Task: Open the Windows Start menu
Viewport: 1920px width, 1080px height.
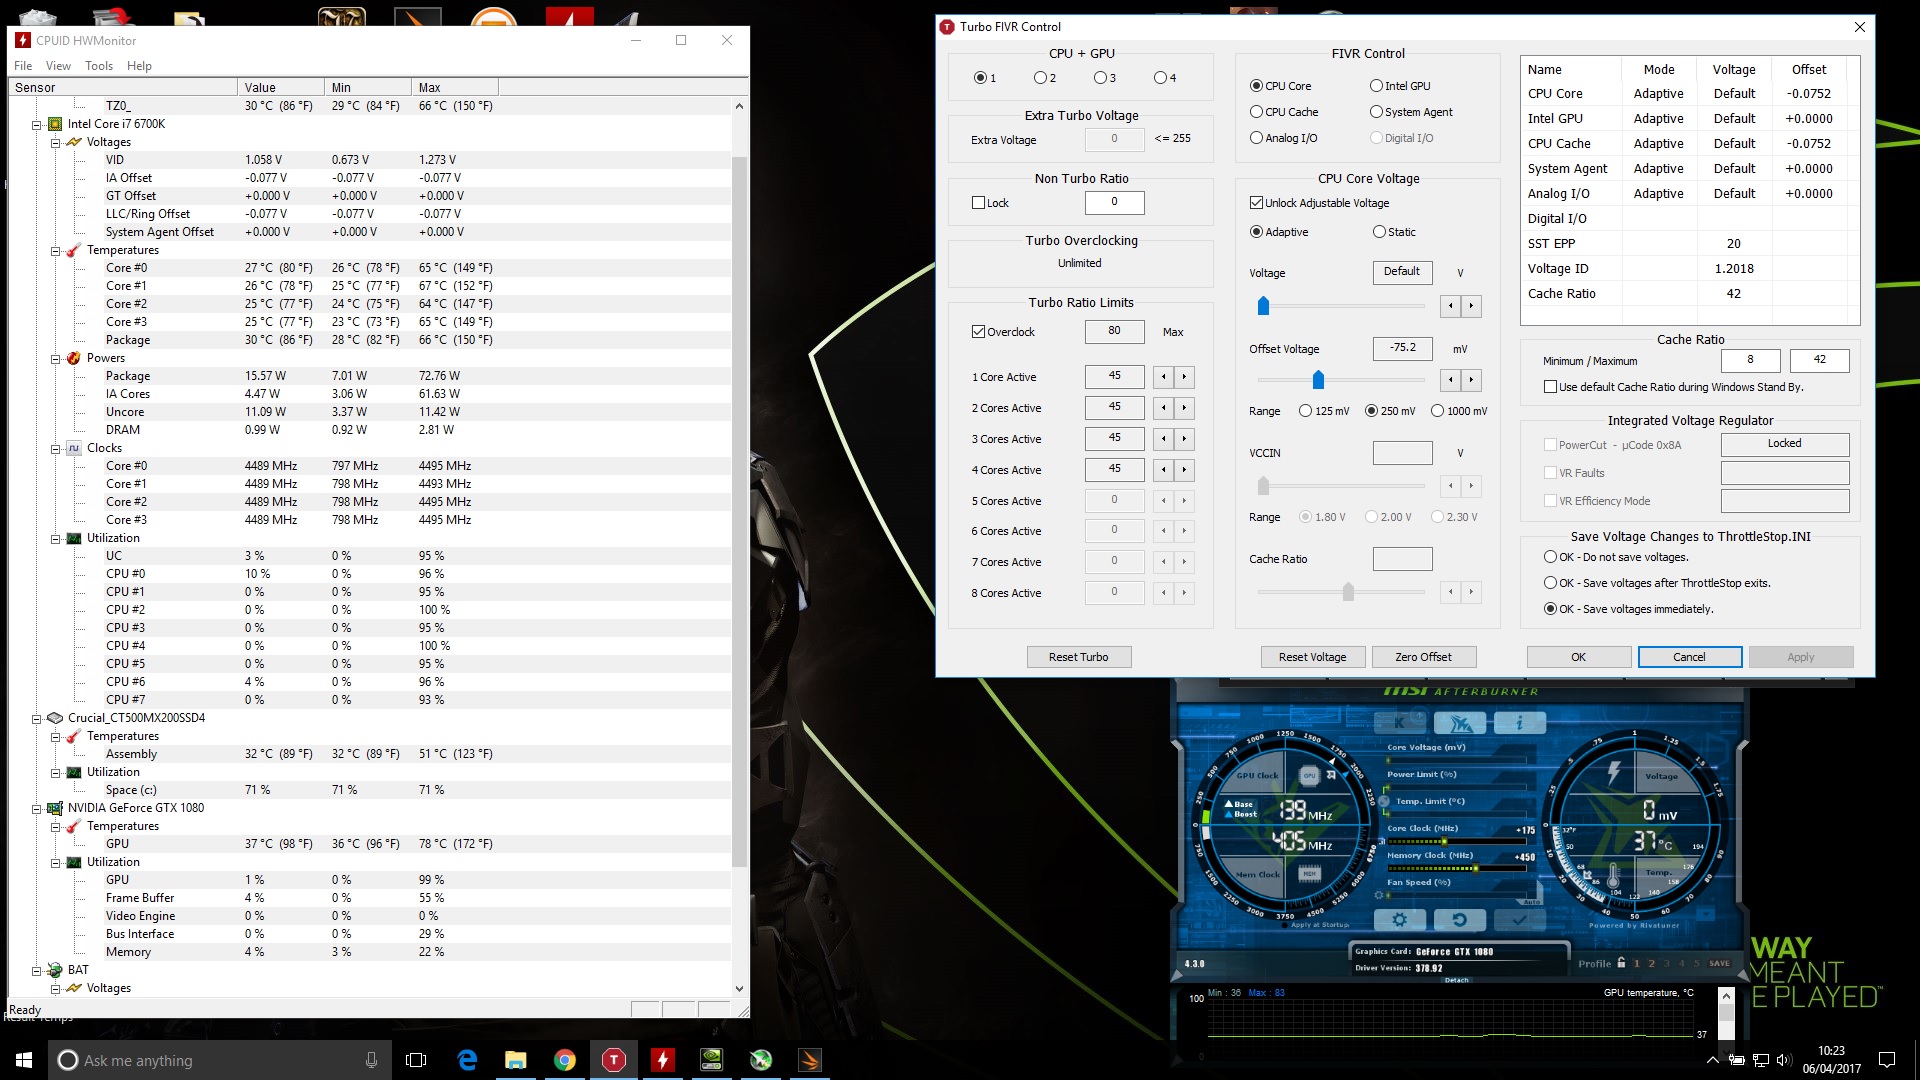Action: [24, 1060]
